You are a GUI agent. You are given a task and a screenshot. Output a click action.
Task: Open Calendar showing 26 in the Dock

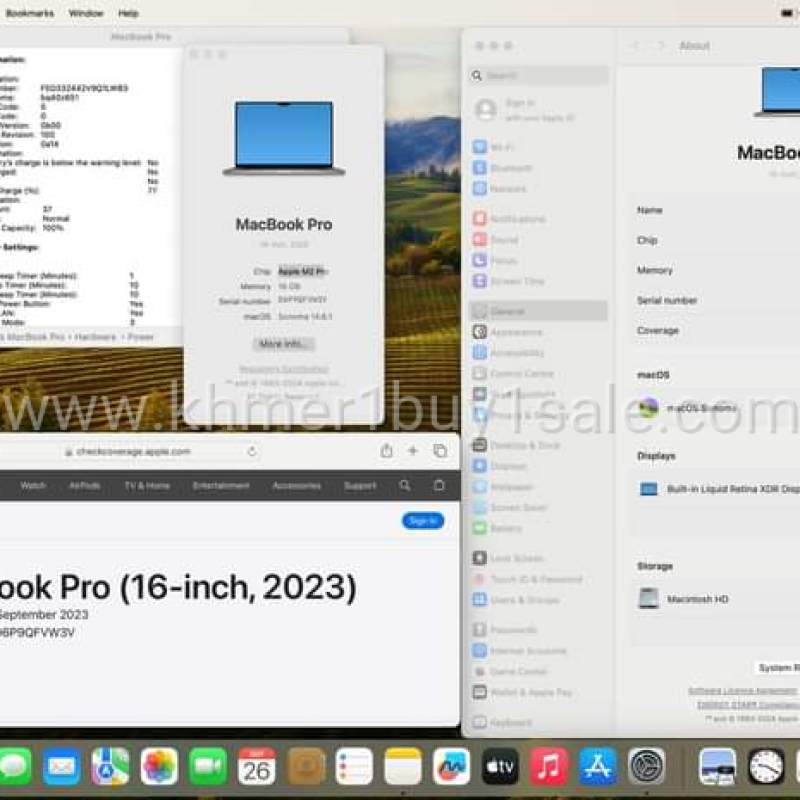click(257, 766)
